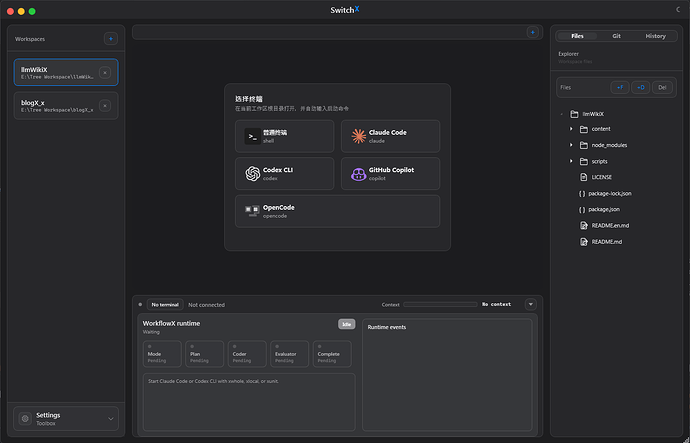Switch to the Git tab
Image resolution: width=690 pixels, height=443 pixels.
click(617, 36)
